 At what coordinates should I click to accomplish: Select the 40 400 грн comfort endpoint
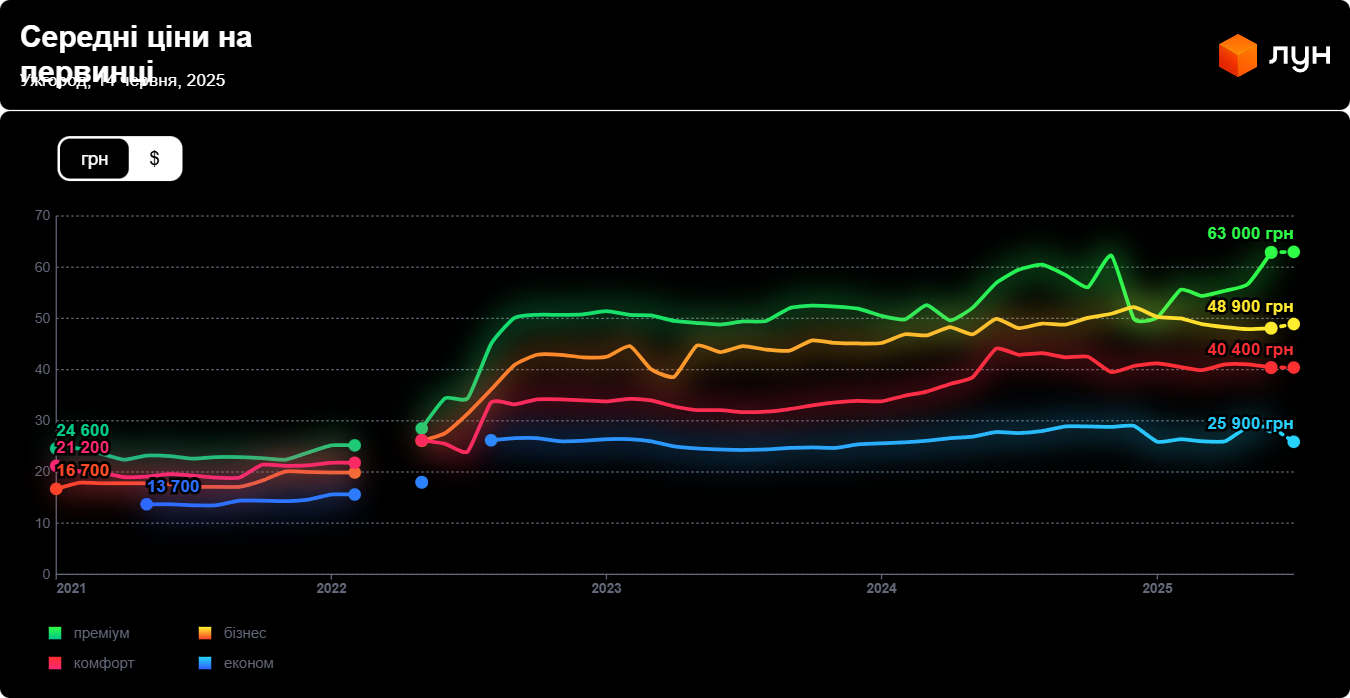(x=1293, y=368)
